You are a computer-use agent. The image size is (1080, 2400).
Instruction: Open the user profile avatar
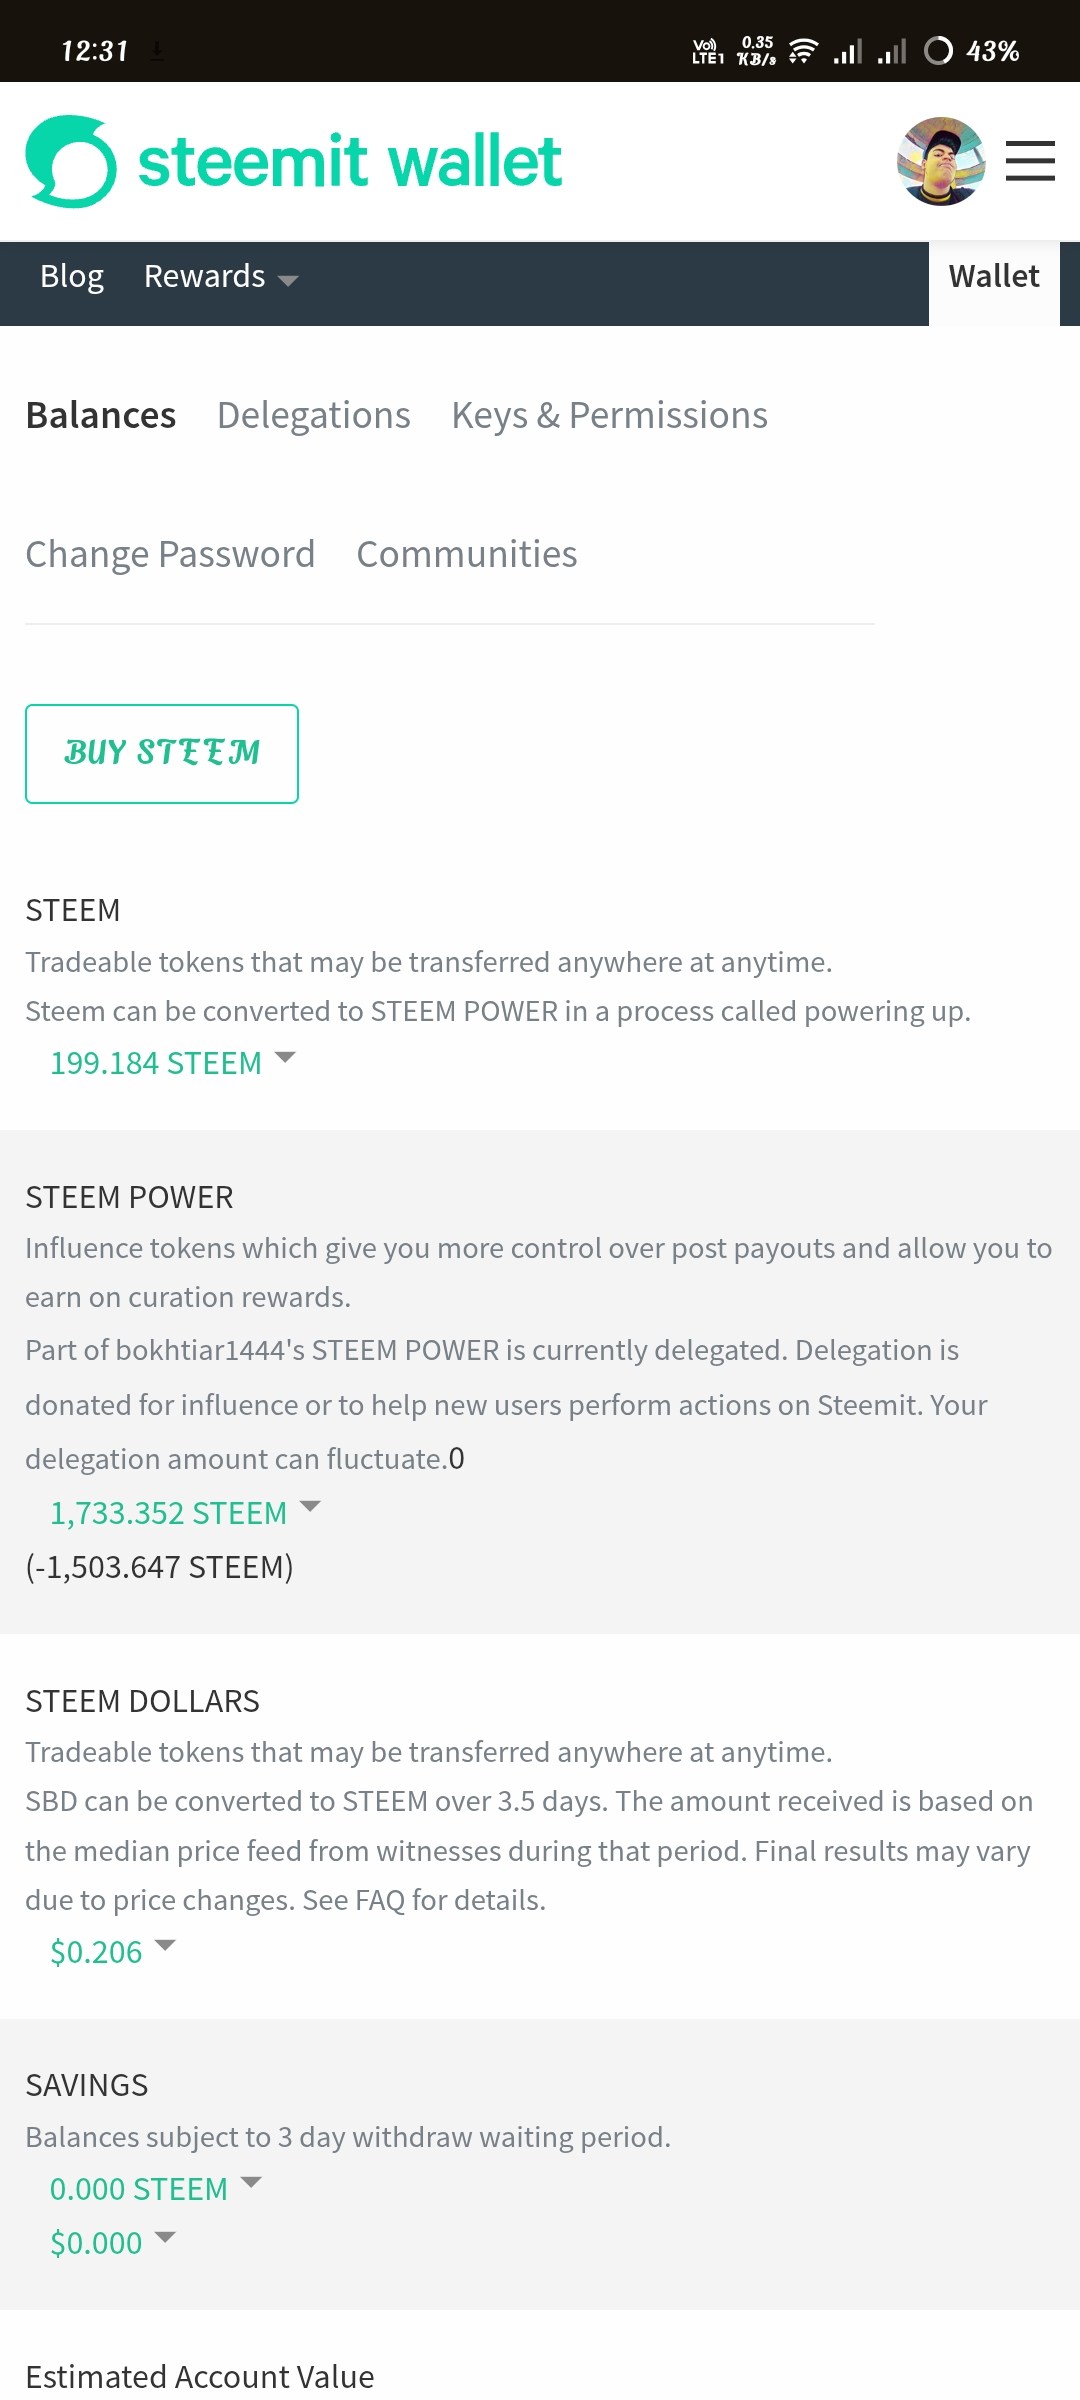click(941, 161)
